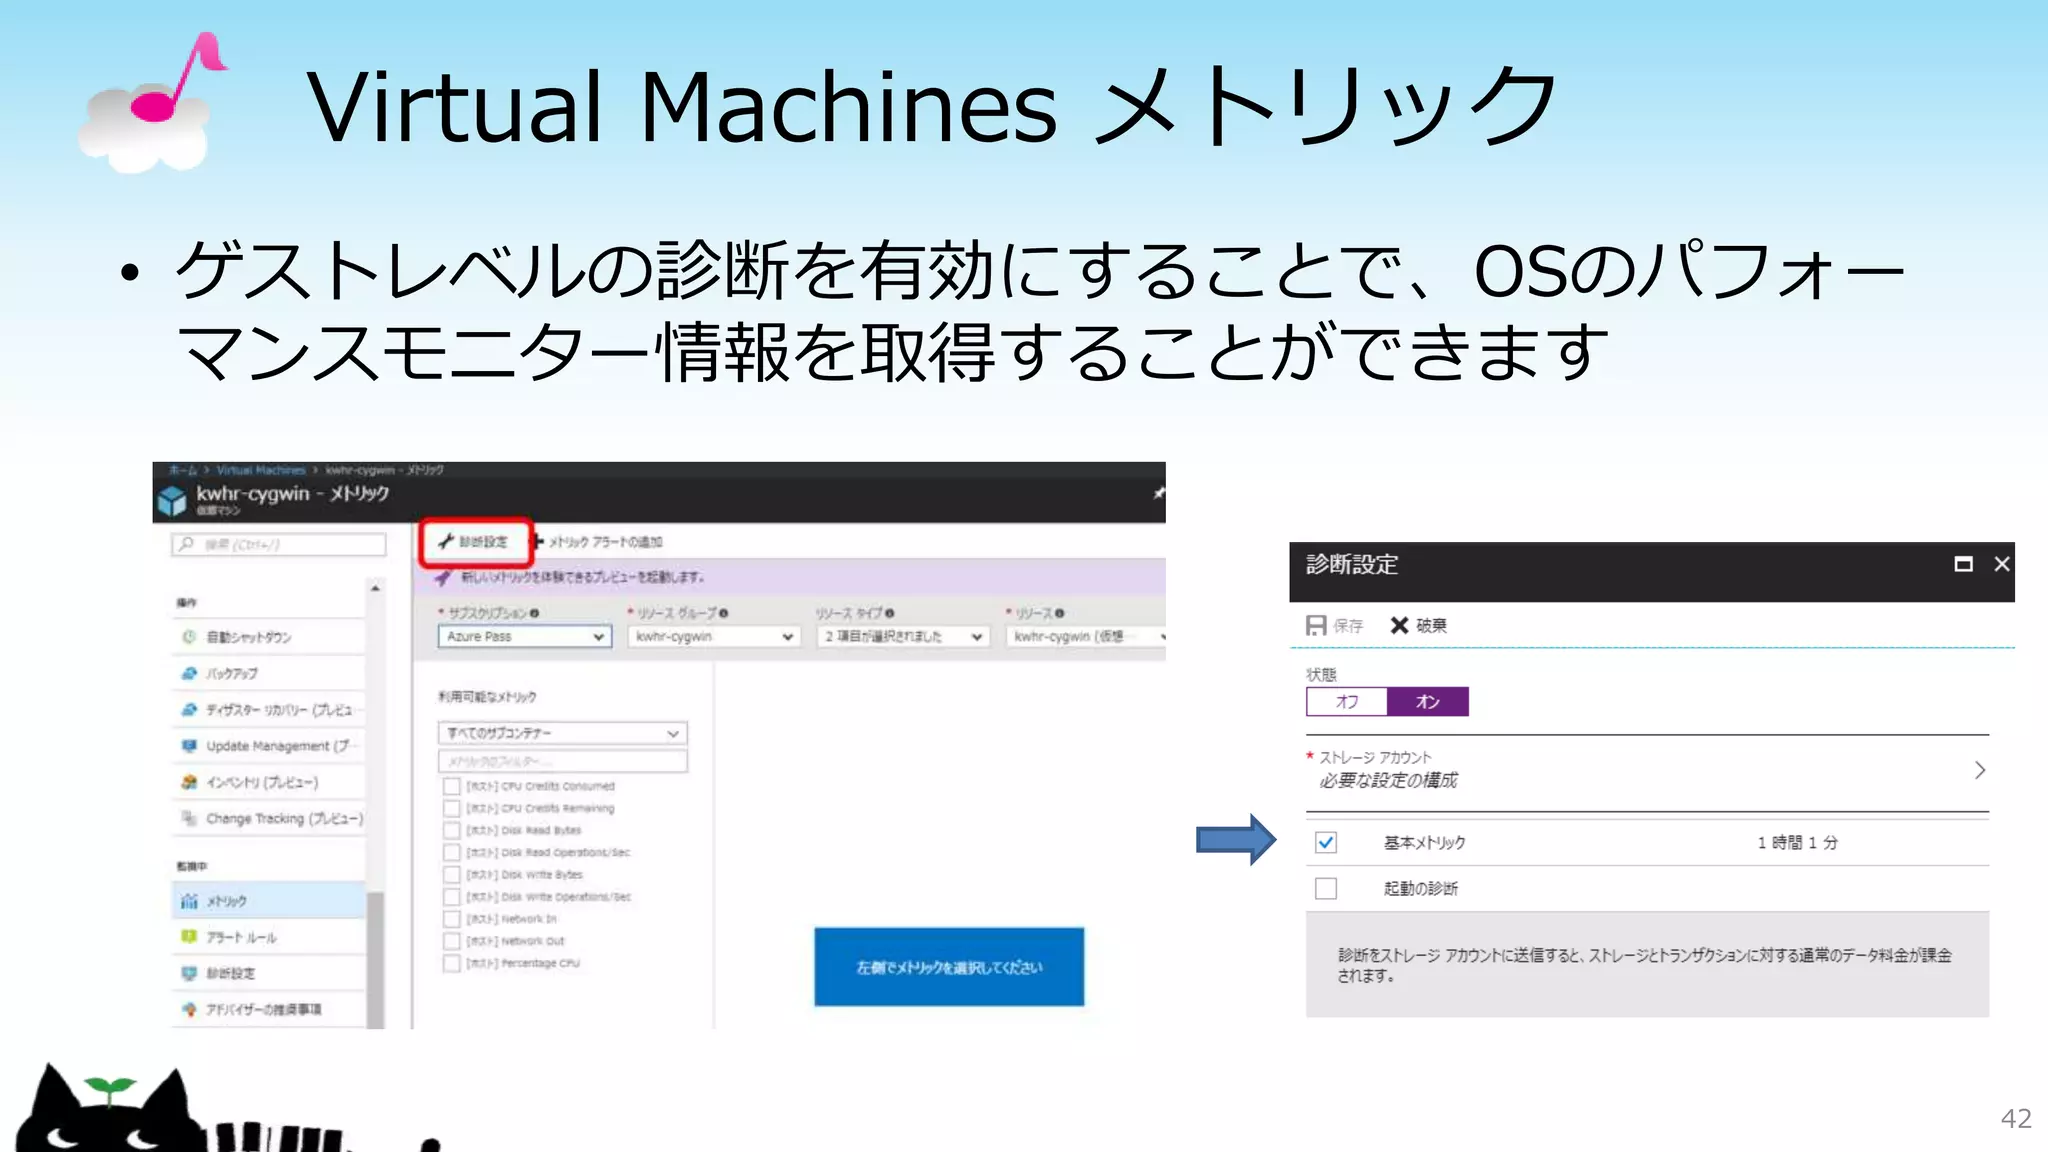
Task: Click the info icon next to サブスクリプション
Action: 535,613
